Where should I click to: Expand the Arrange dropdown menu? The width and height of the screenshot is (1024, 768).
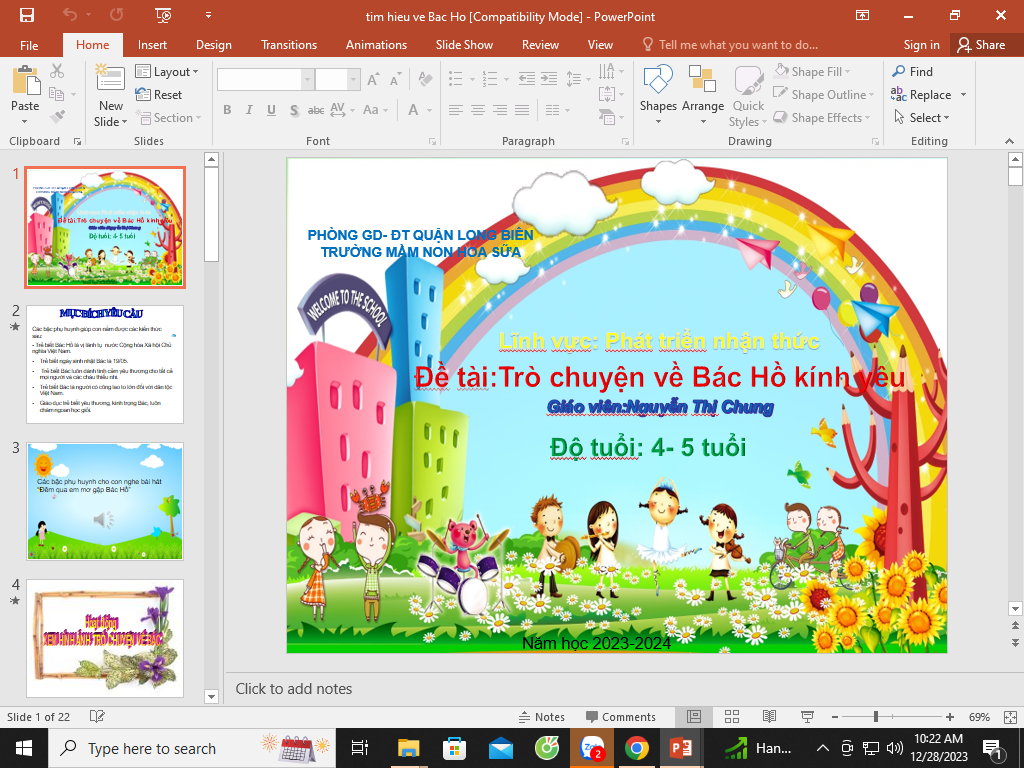pyautogui.click(x=703, y=95)
